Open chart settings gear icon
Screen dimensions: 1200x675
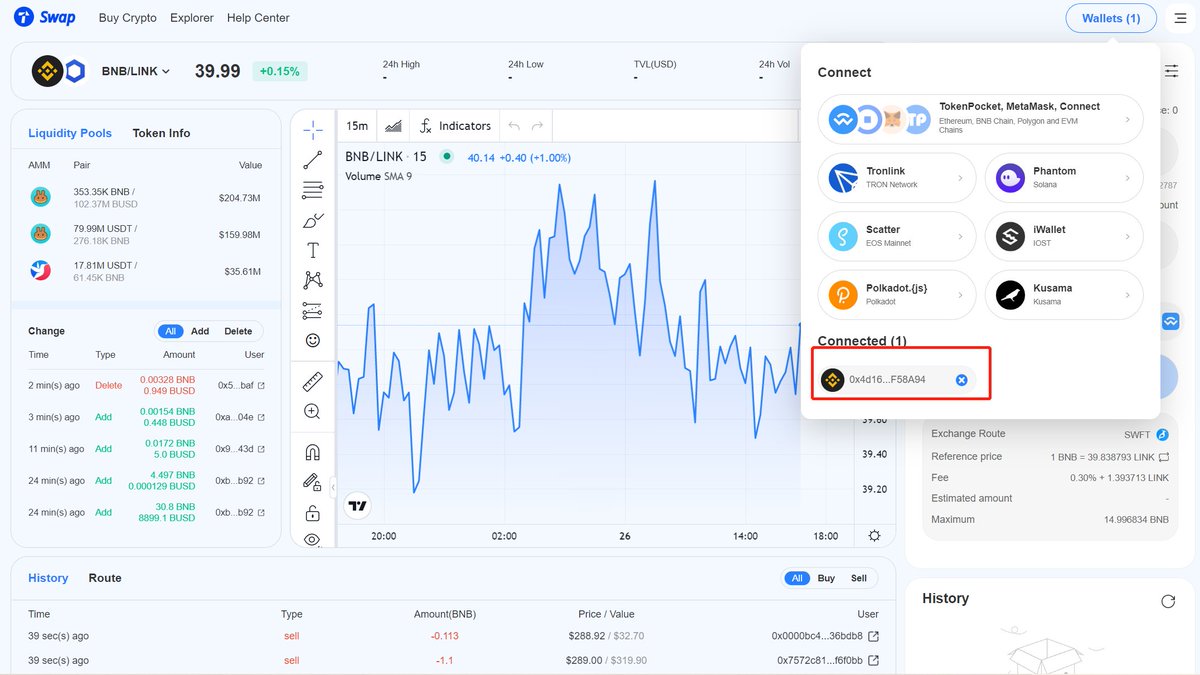pos(875,536)
